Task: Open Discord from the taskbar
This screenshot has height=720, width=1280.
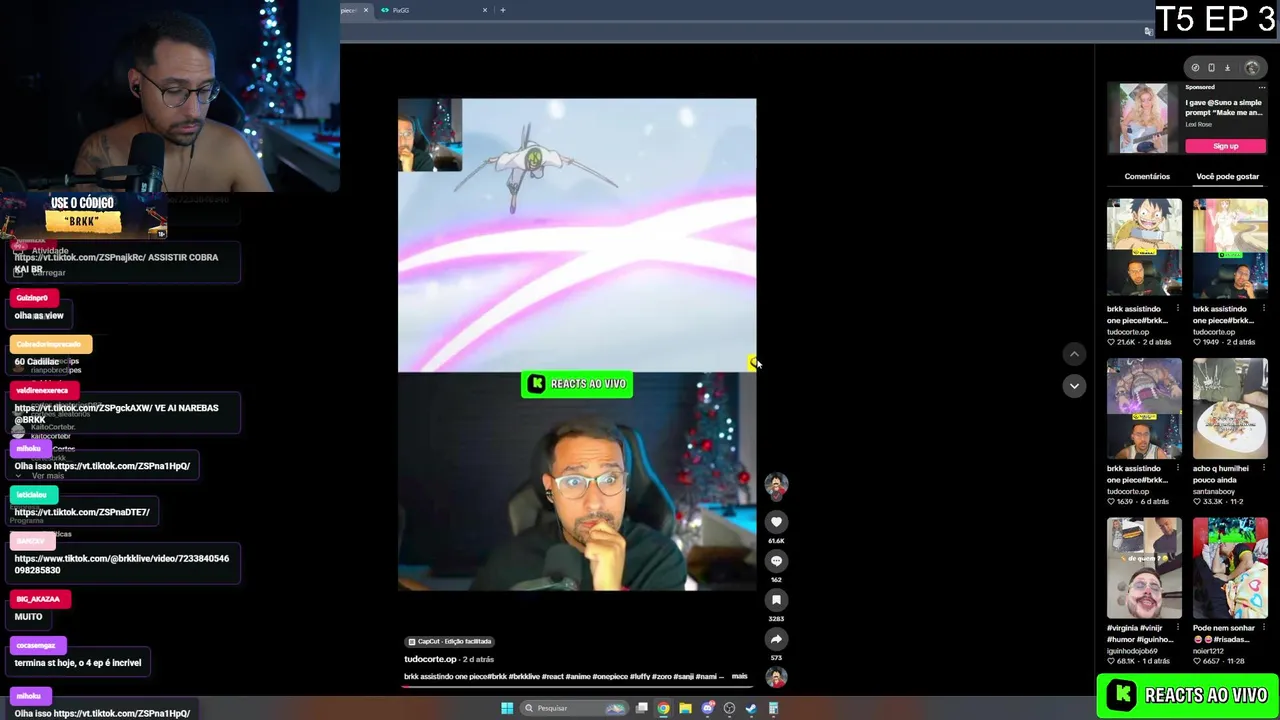Action: [x=707, y=708]
